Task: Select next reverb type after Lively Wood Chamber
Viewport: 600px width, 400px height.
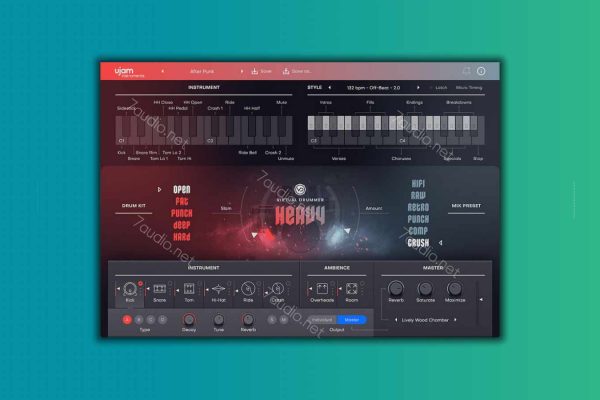Action: [455, 320]
